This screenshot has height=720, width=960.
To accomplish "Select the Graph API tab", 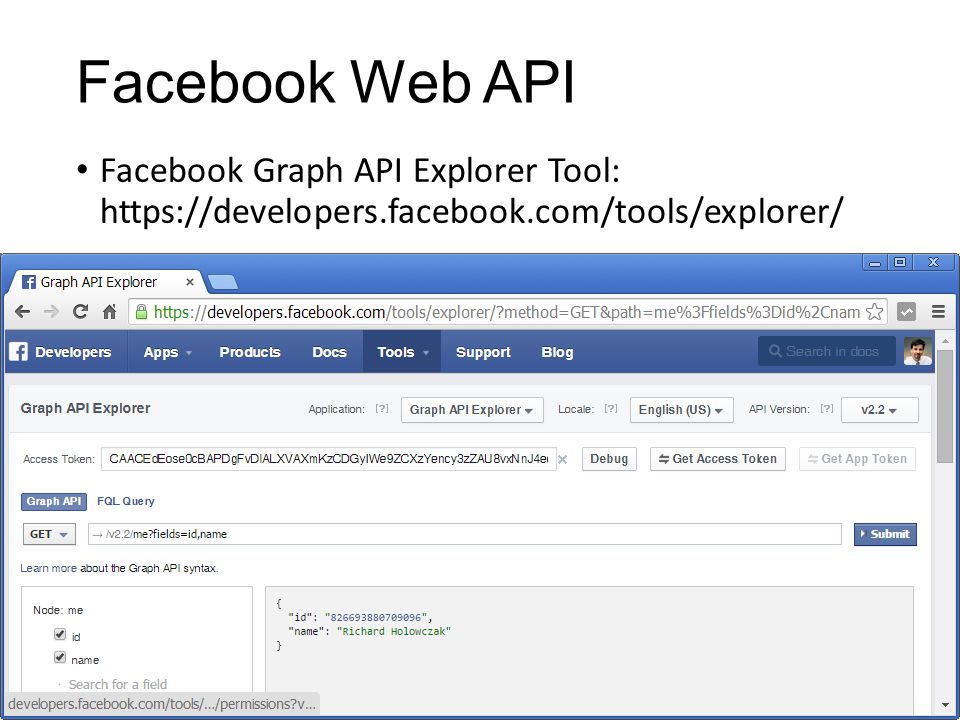I will pyautogui.click(x=54, y=501).
